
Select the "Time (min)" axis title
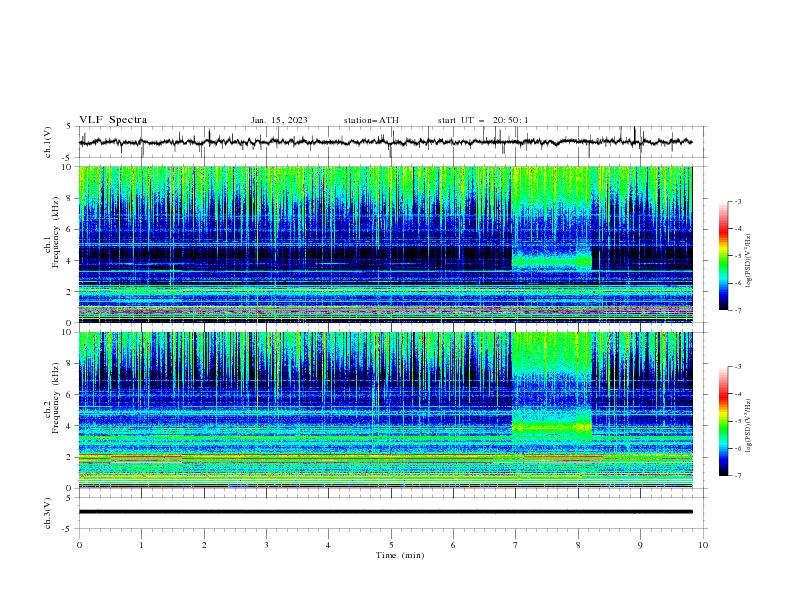tap(400, 555)
